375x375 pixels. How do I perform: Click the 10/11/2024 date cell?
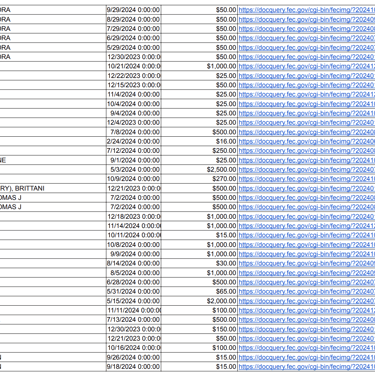click(x=134, y=235)
